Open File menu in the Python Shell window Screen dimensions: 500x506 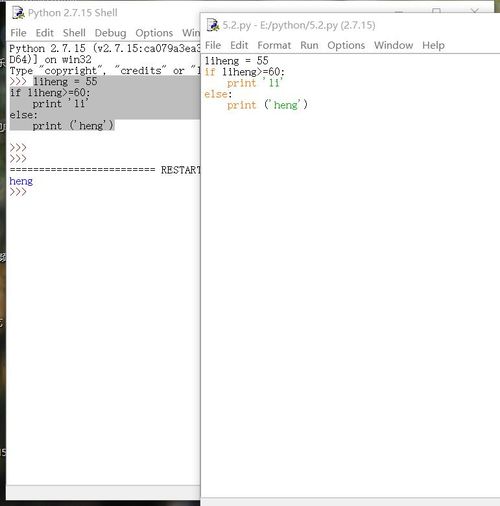coord(18,33)
